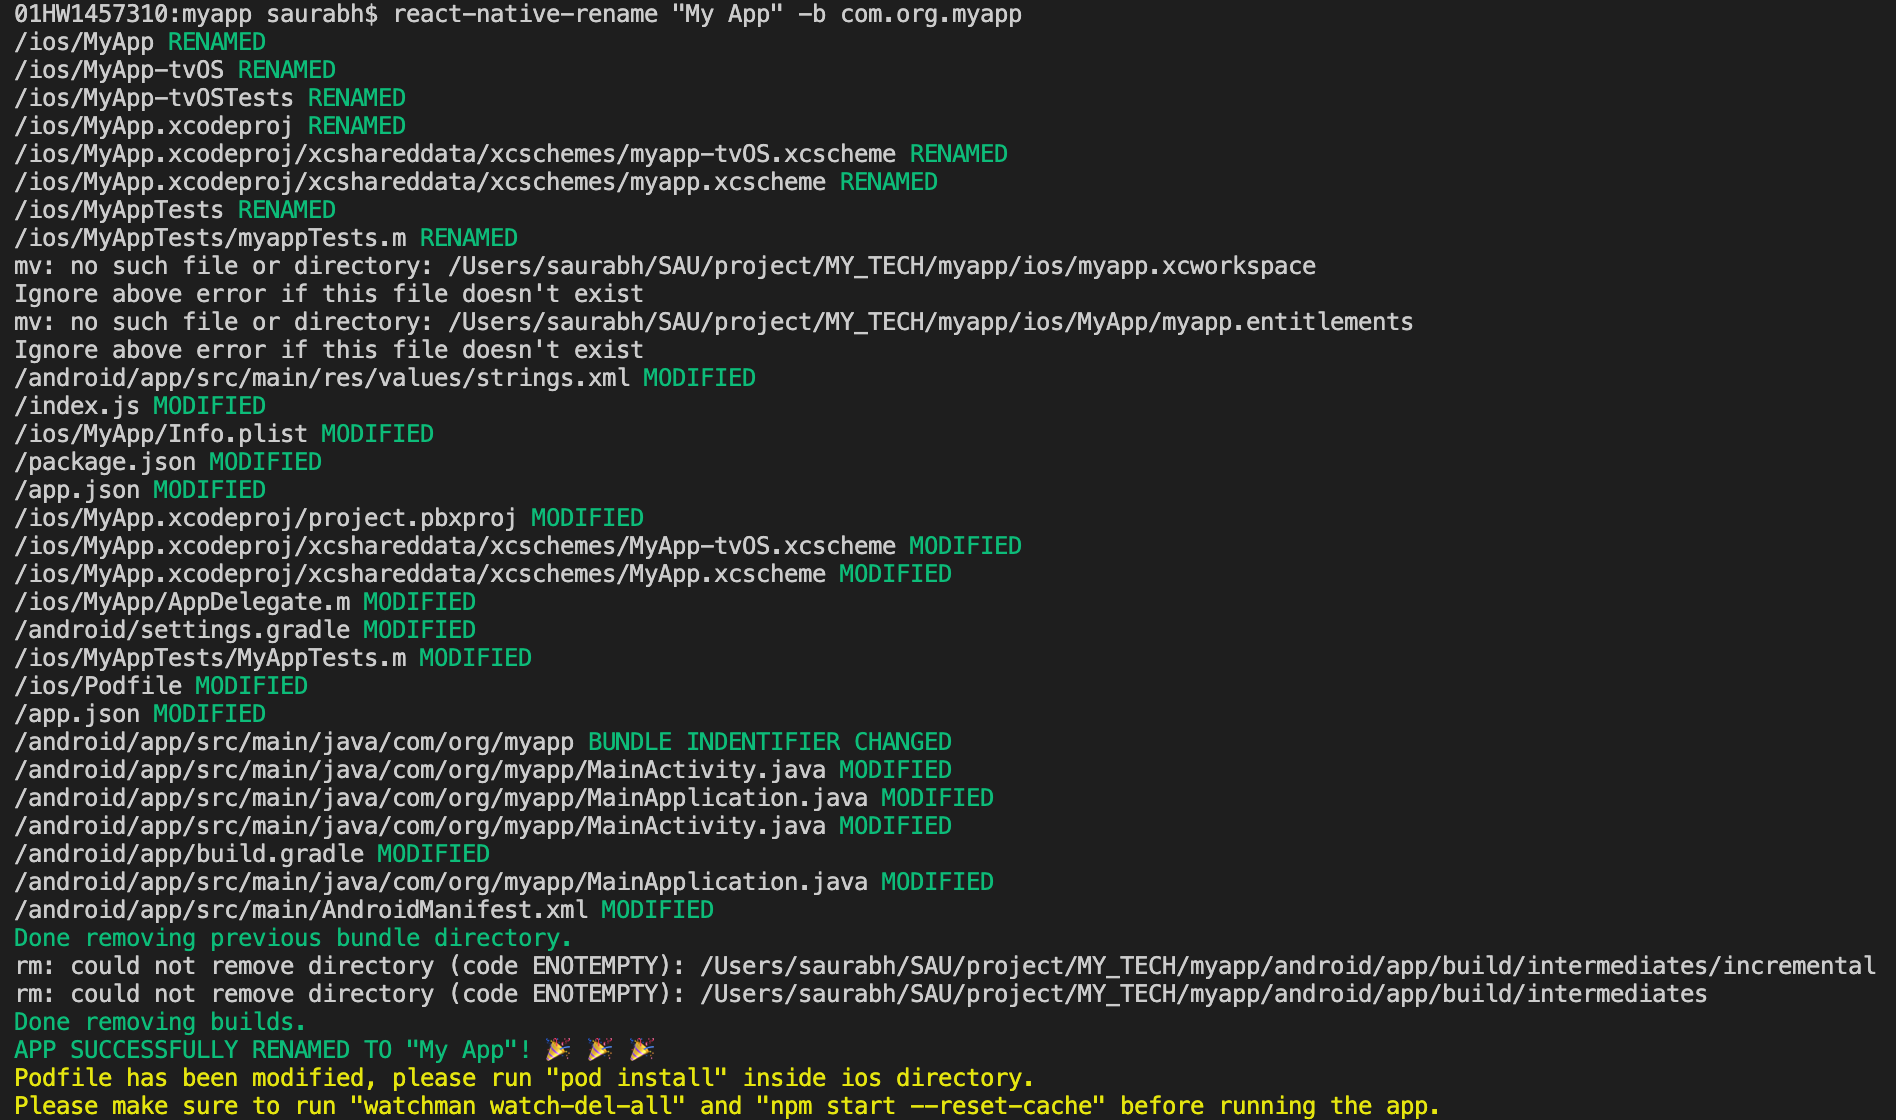1896x1120 pixels.
Task: Select the AndroidManifest.xml MODIFIED line
Action: pyautogui.click(x=364, y=911)
